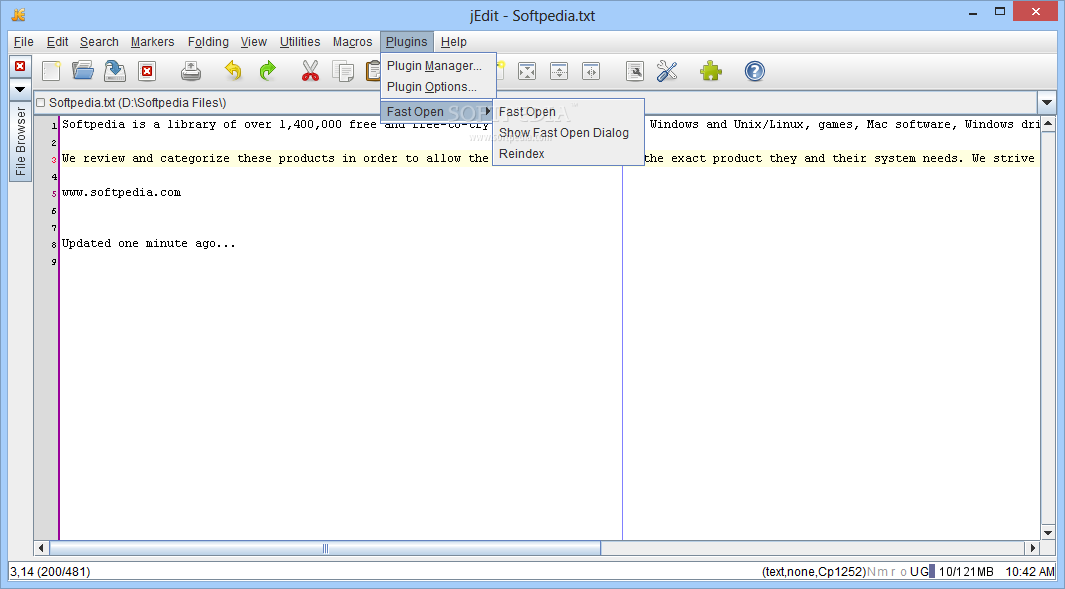The height and width of the screenshot is (589, 1065).
Task: Open the Edit menu
Action: 57,42
